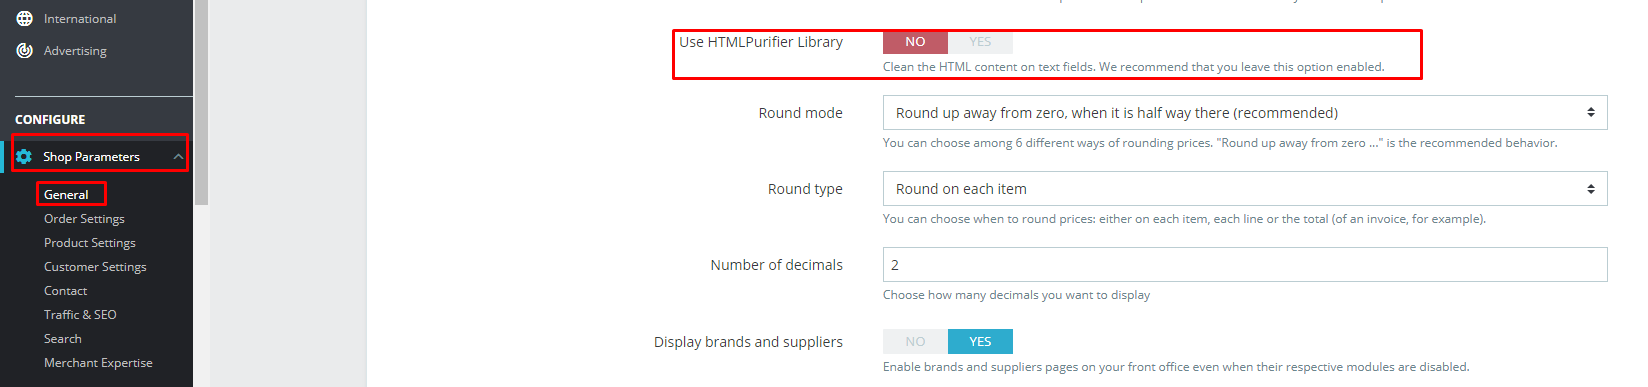Viewport: 1648px width, 387px height.
Task: Open General under Shop Parameters
Action: [x=66, y=195]
